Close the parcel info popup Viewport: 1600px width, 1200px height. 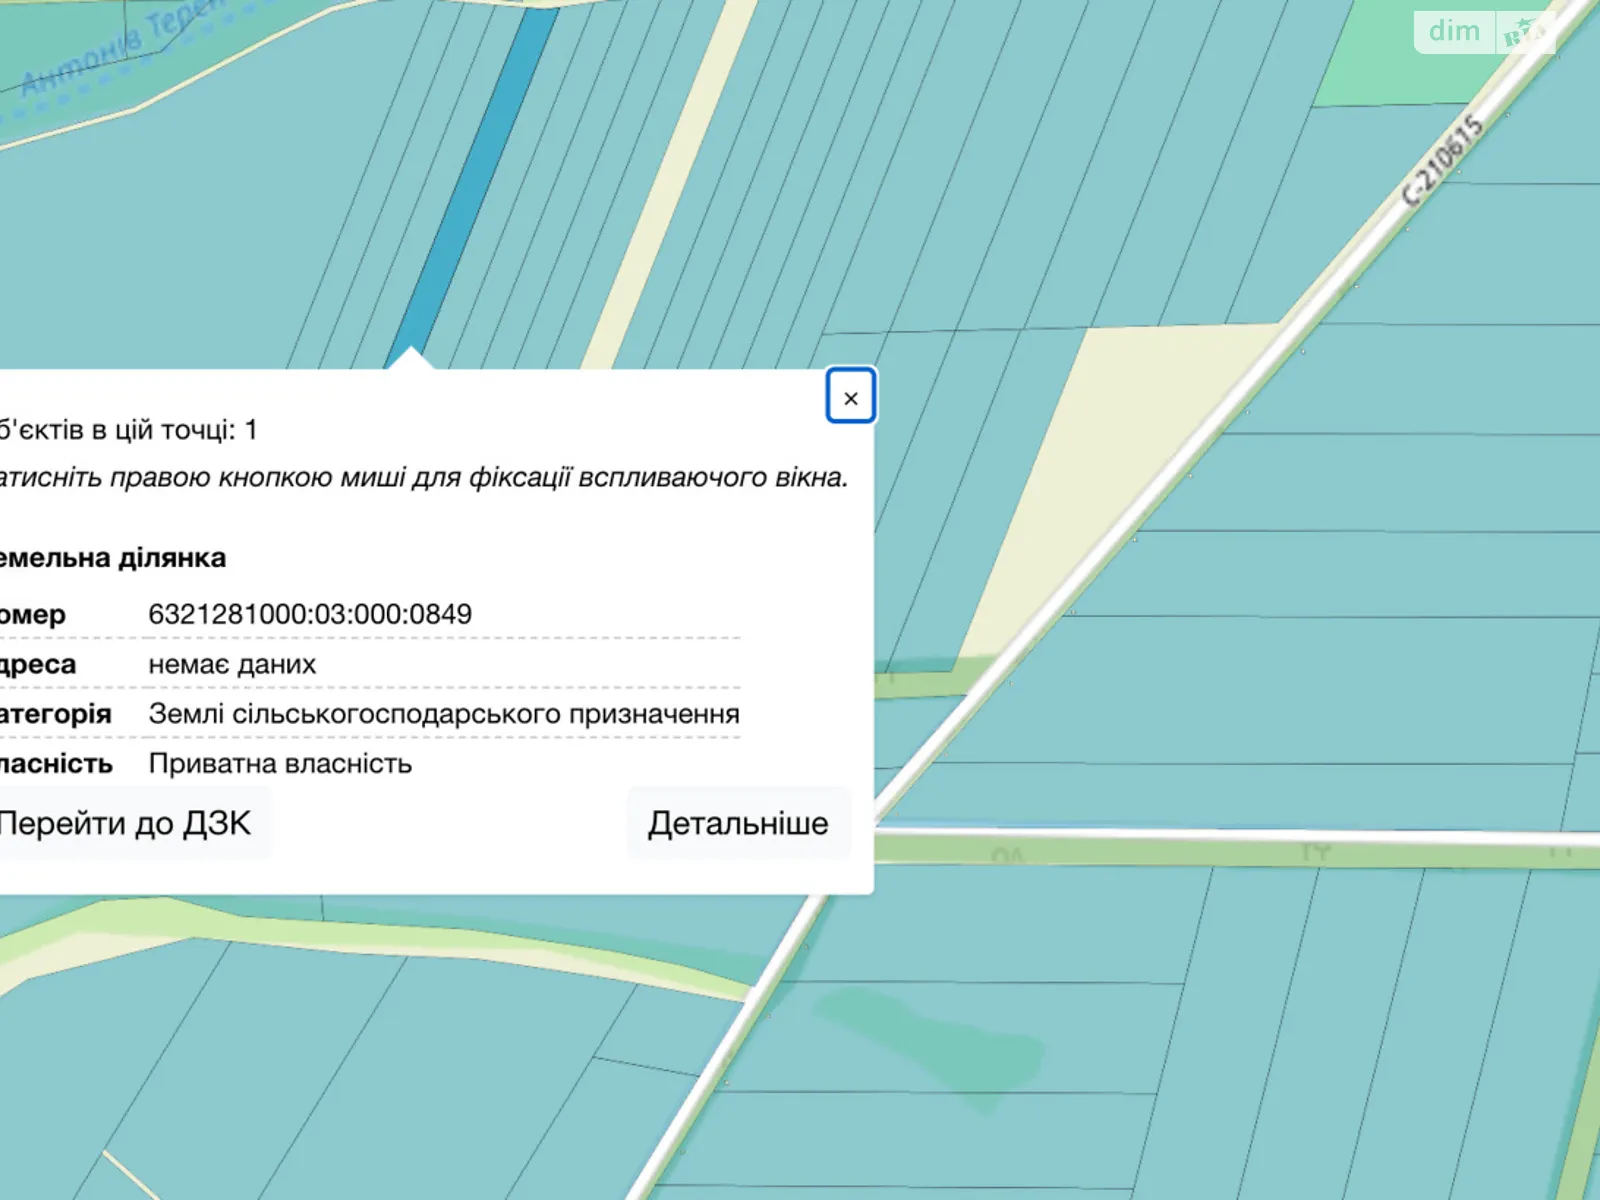click(850, 397)
